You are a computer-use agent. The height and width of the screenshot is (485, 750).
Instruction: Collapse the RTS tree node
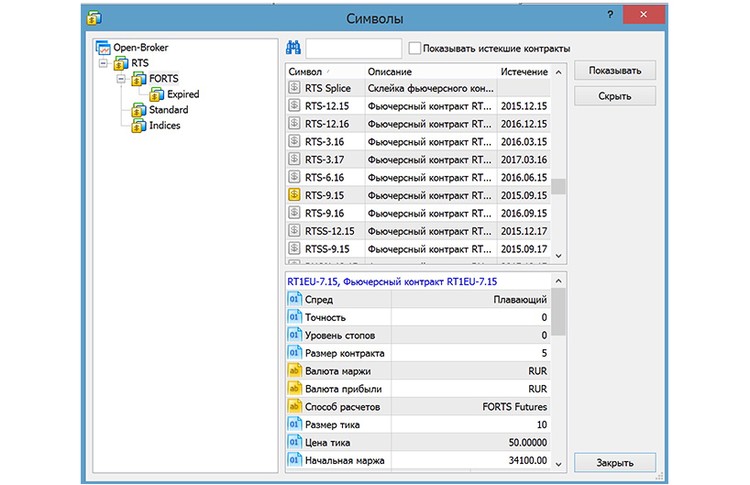coord(103,63)
